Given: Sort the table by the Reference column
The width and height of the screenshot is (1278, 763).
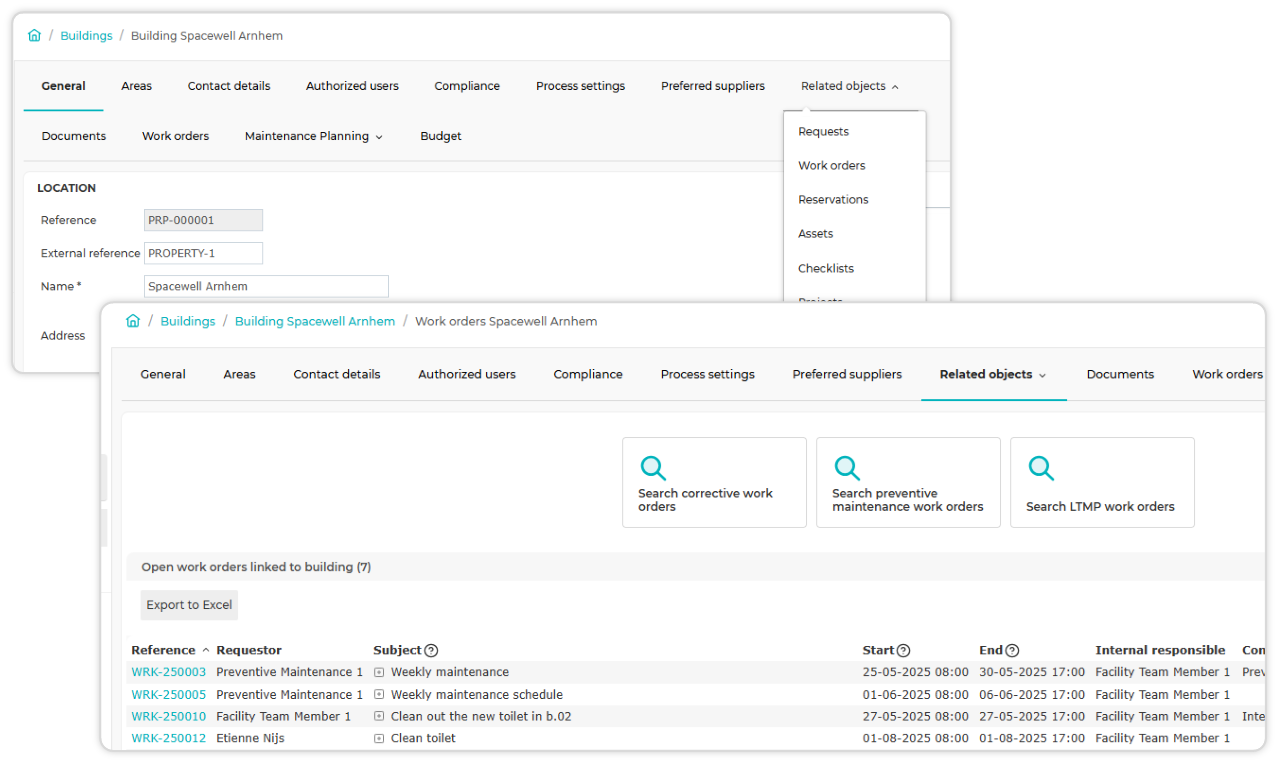Looking at the screenshot, I should click(163, 650).
